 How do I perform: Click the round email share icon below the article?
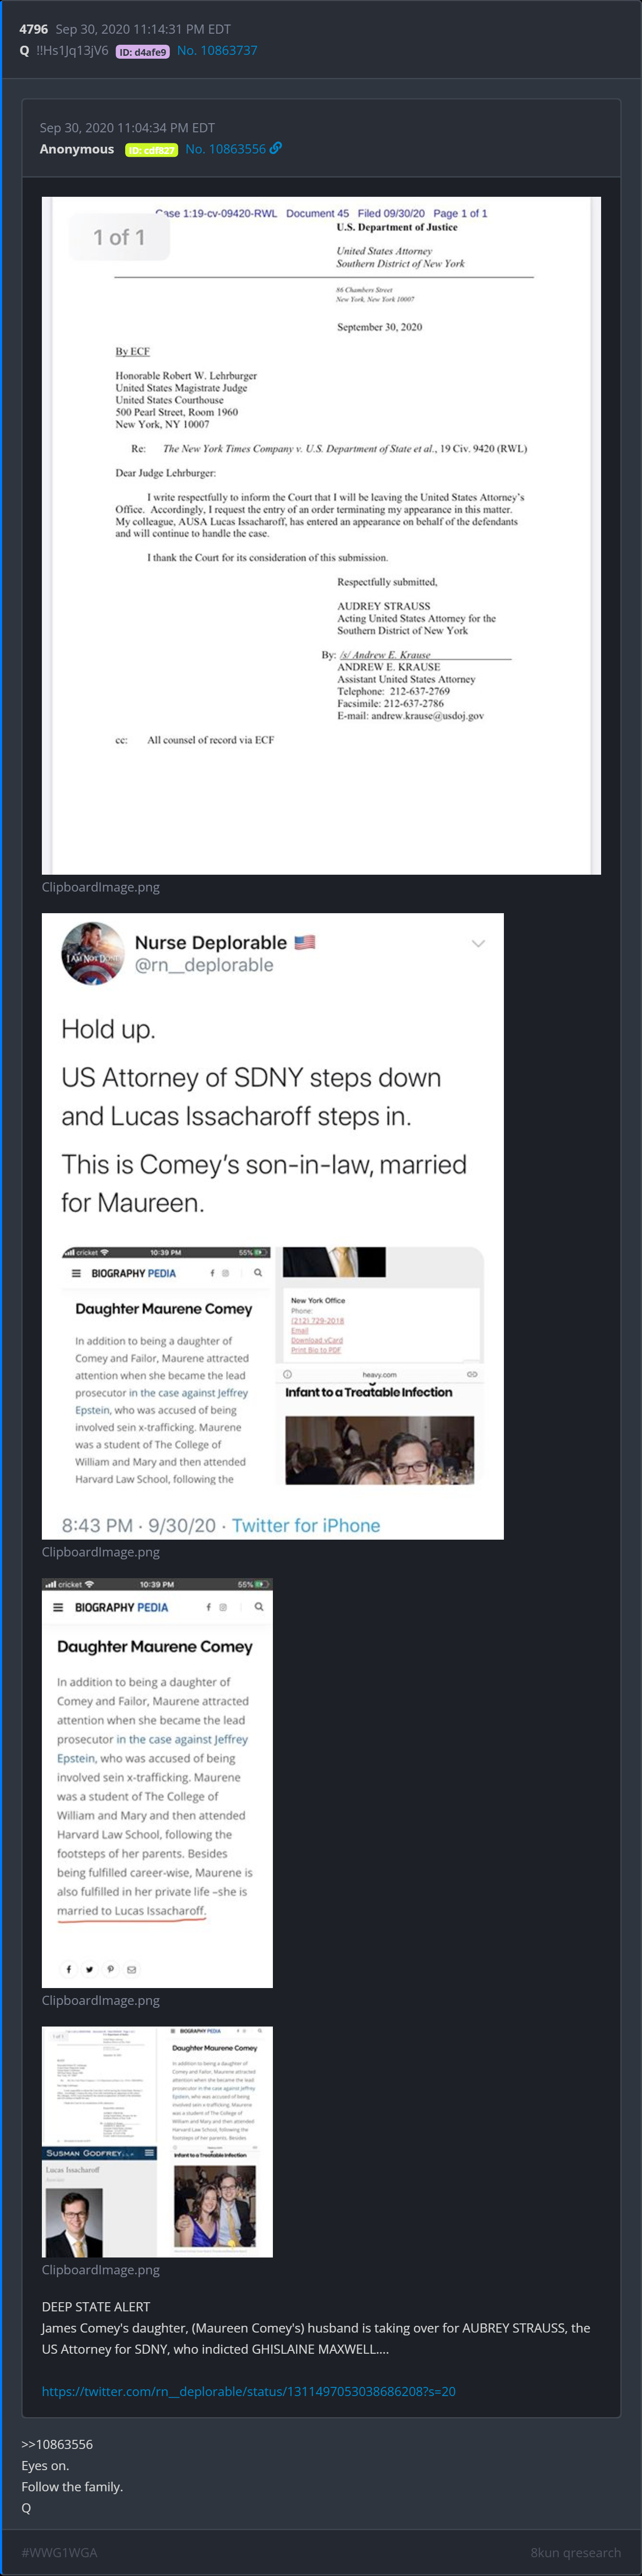pyautogui.click(x=131, y=1969)
